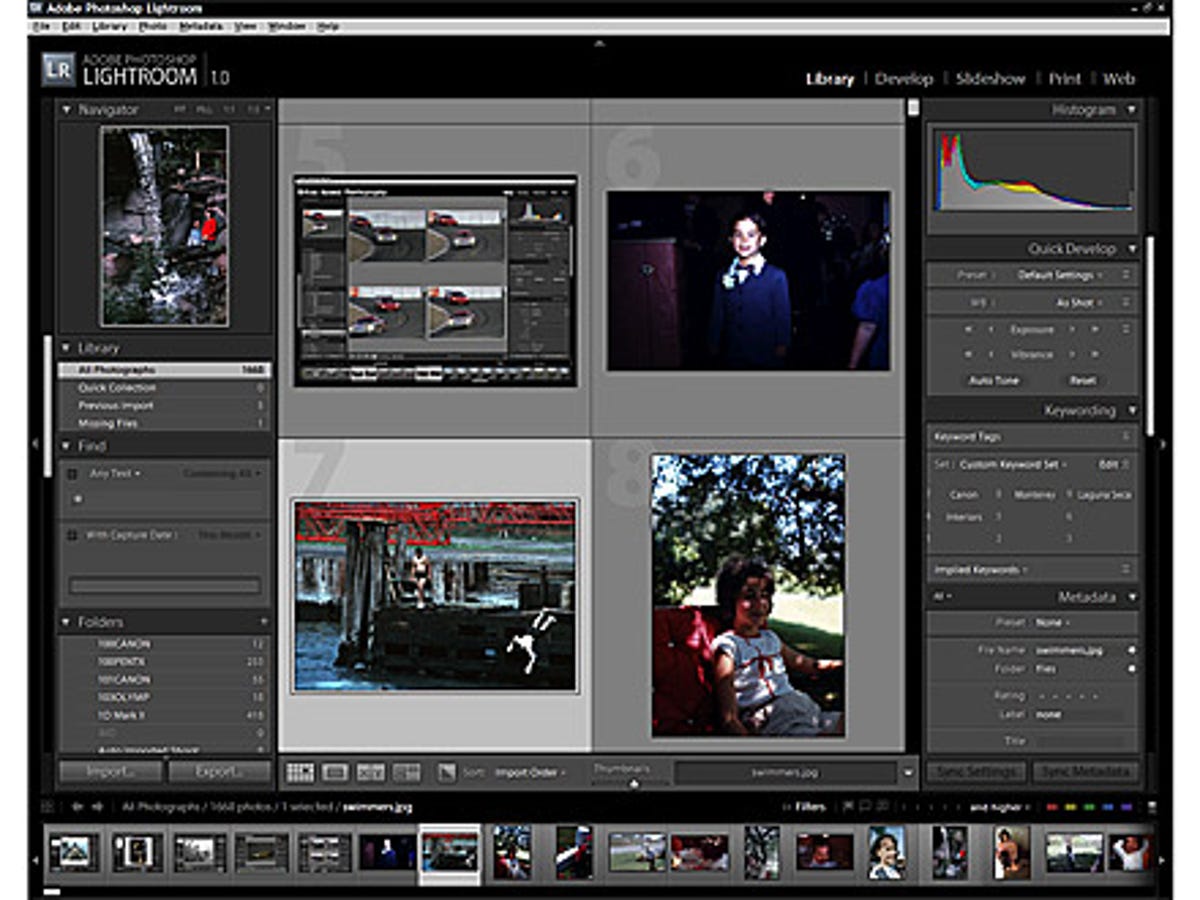The width and height of the screenshot is (1200, 900).
Task: Click the filmstrip flag filter icon
Action: 849,806
